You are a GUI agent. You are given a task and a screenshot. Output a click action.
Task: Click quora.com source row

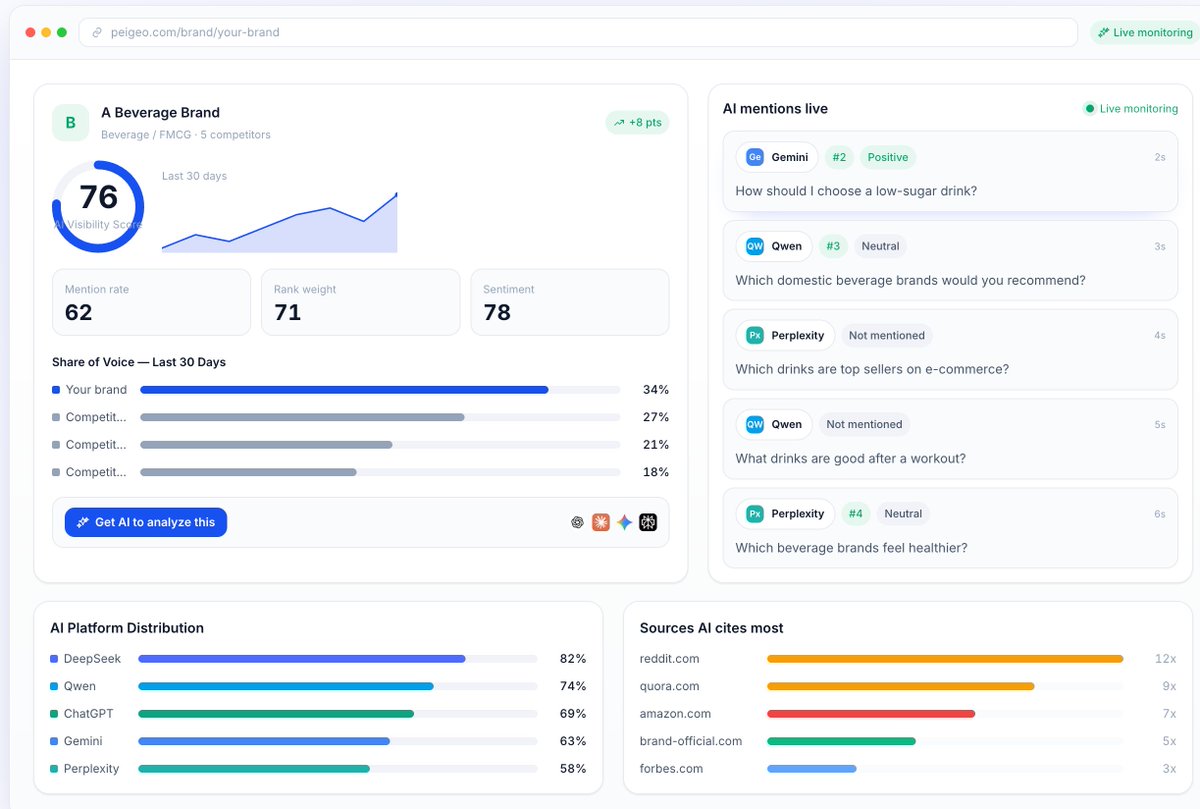908,686
